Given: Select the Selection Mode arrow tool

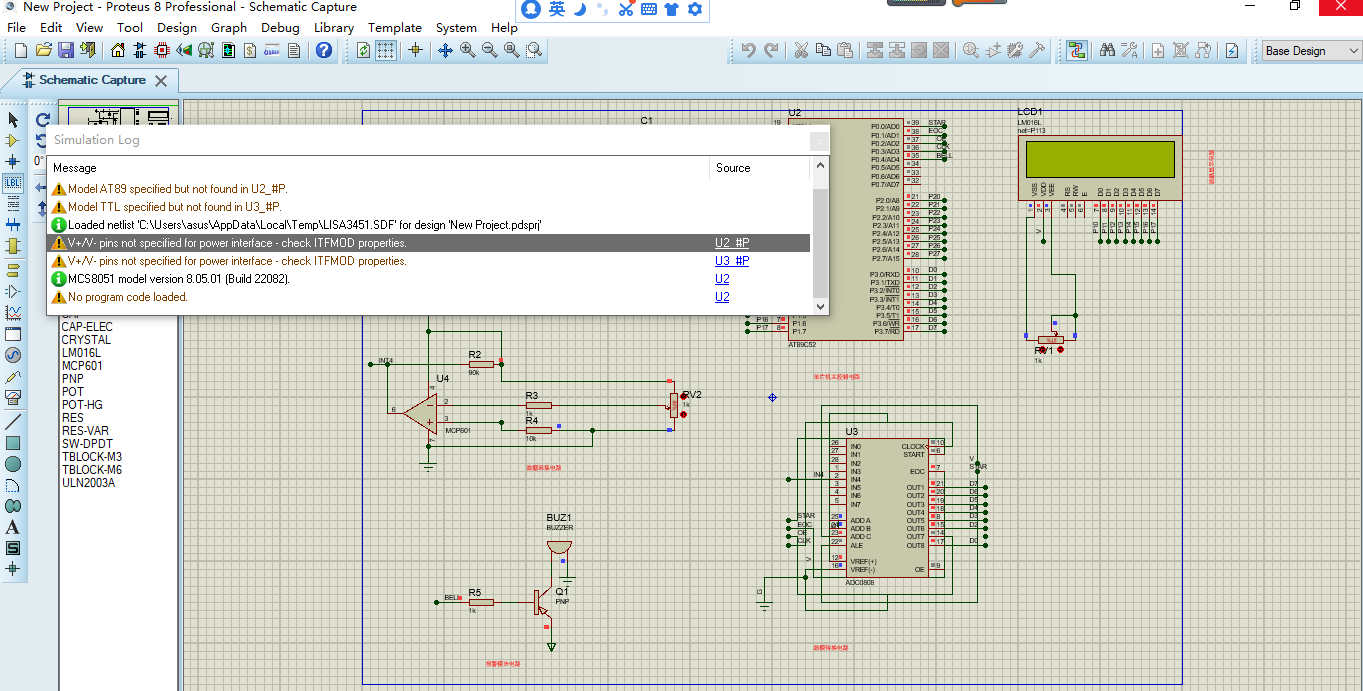Looking at the screenshot, I should pyautogui.click(x=13, y=120).
